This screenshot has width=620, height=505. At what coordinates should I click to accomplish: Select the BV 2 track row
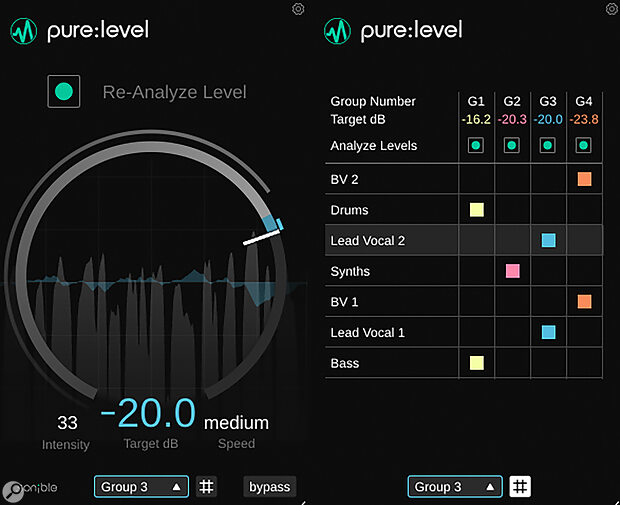pyautogui.click(x=464, y=179)
